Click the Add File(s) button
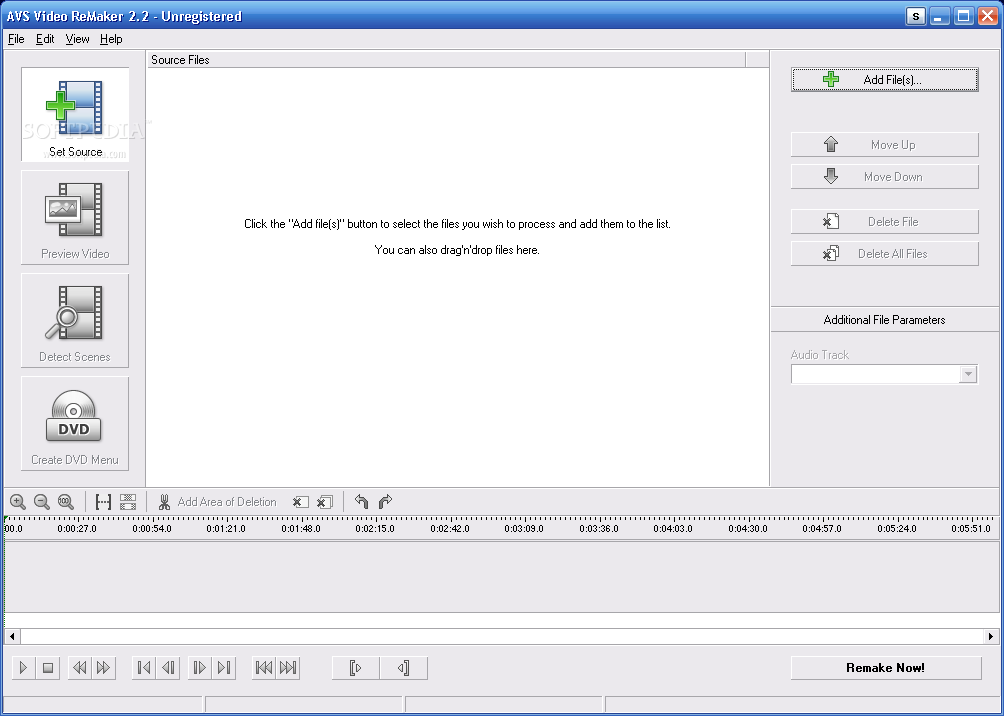 coord(884,79)
